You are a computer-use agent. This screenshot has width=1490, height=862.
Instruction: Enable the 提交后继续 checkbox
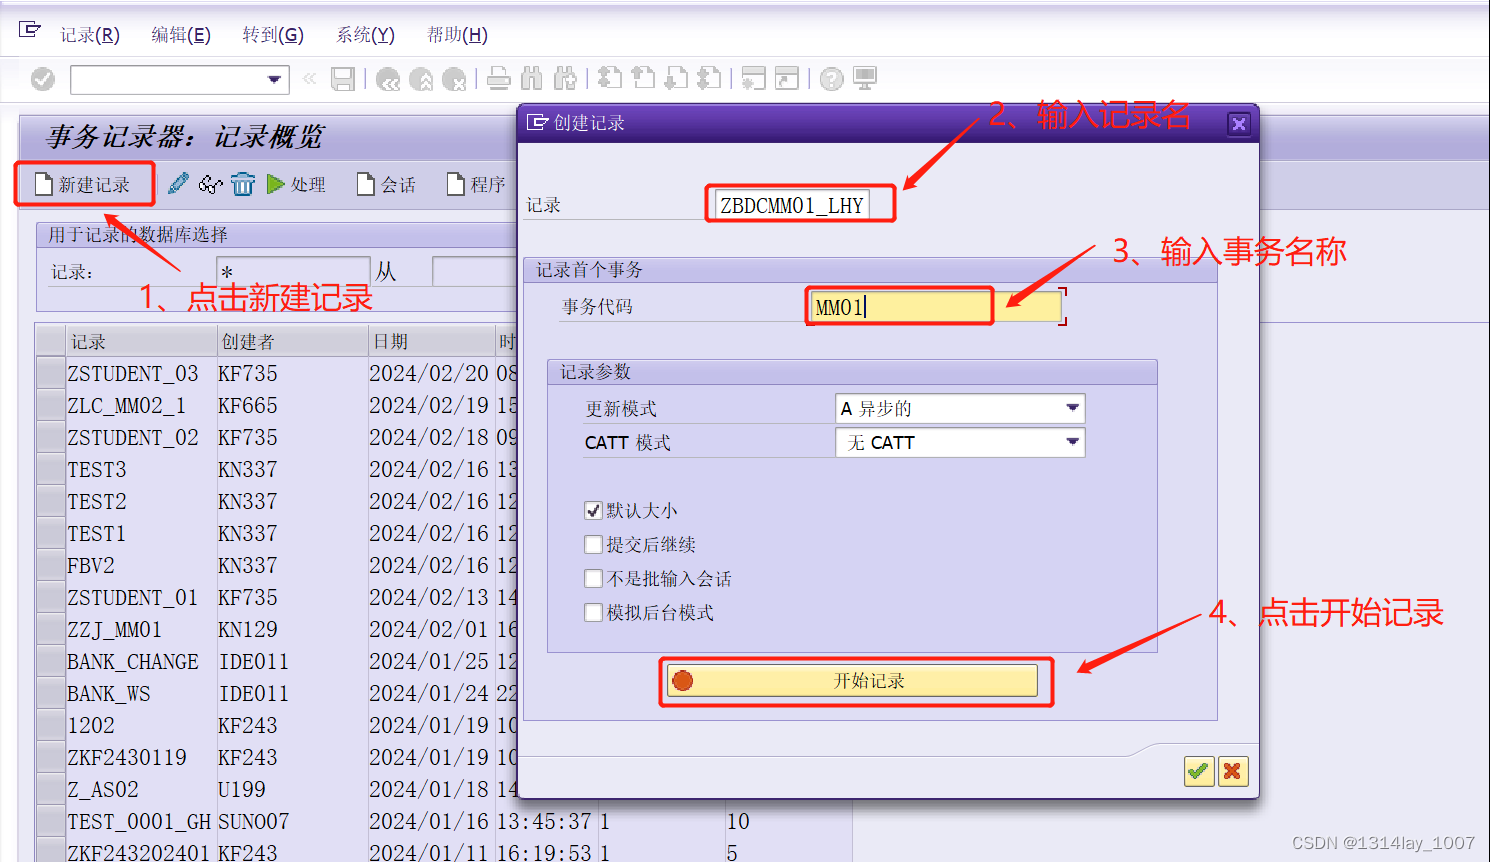[593, 544]
